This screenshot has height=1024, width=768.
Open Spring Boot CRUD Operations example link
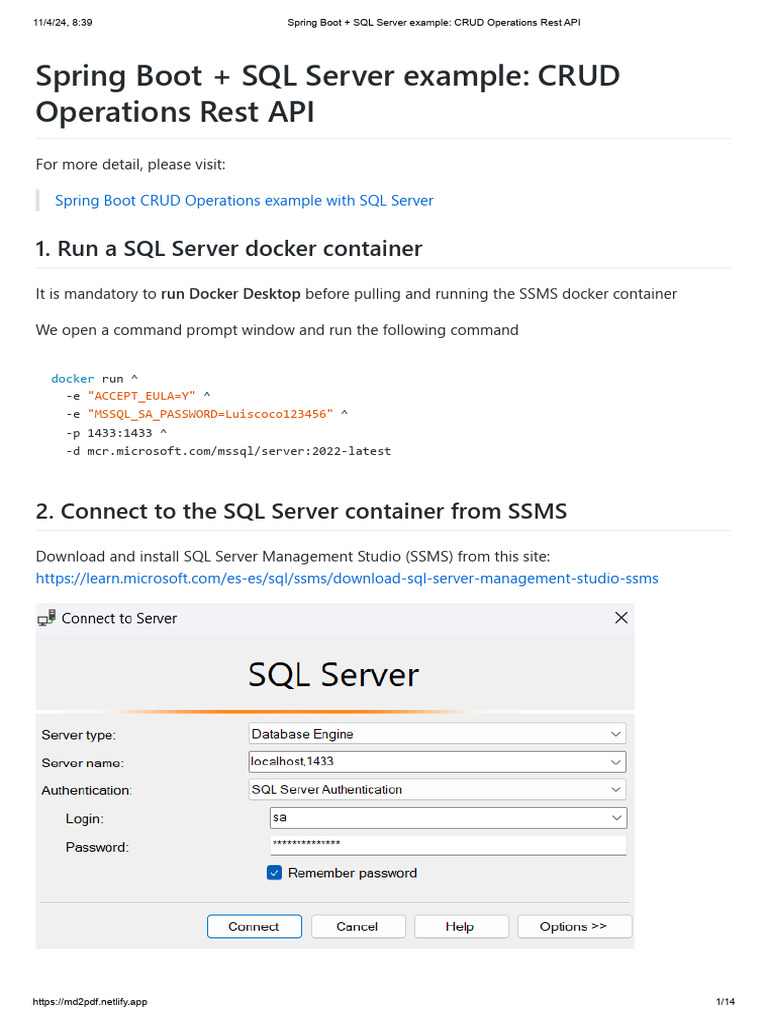tap(244, 200)
